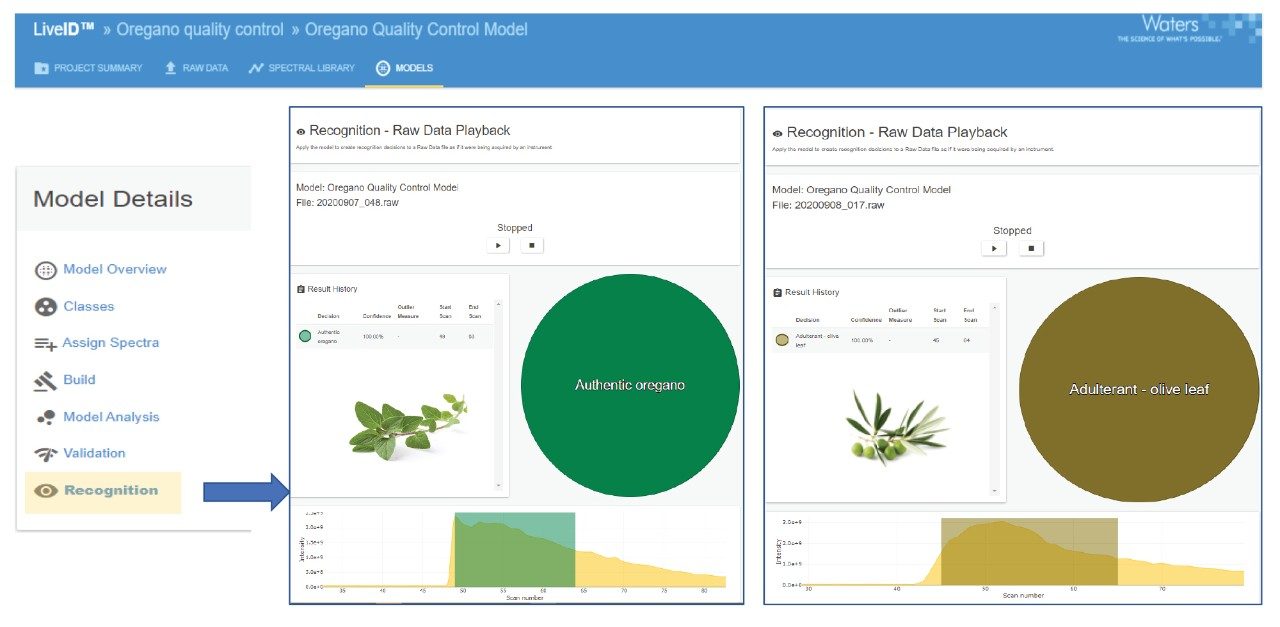1280x627 pixels.
Task: Click the Recognition eye icon in sidebar
Action: click(46, 491)
